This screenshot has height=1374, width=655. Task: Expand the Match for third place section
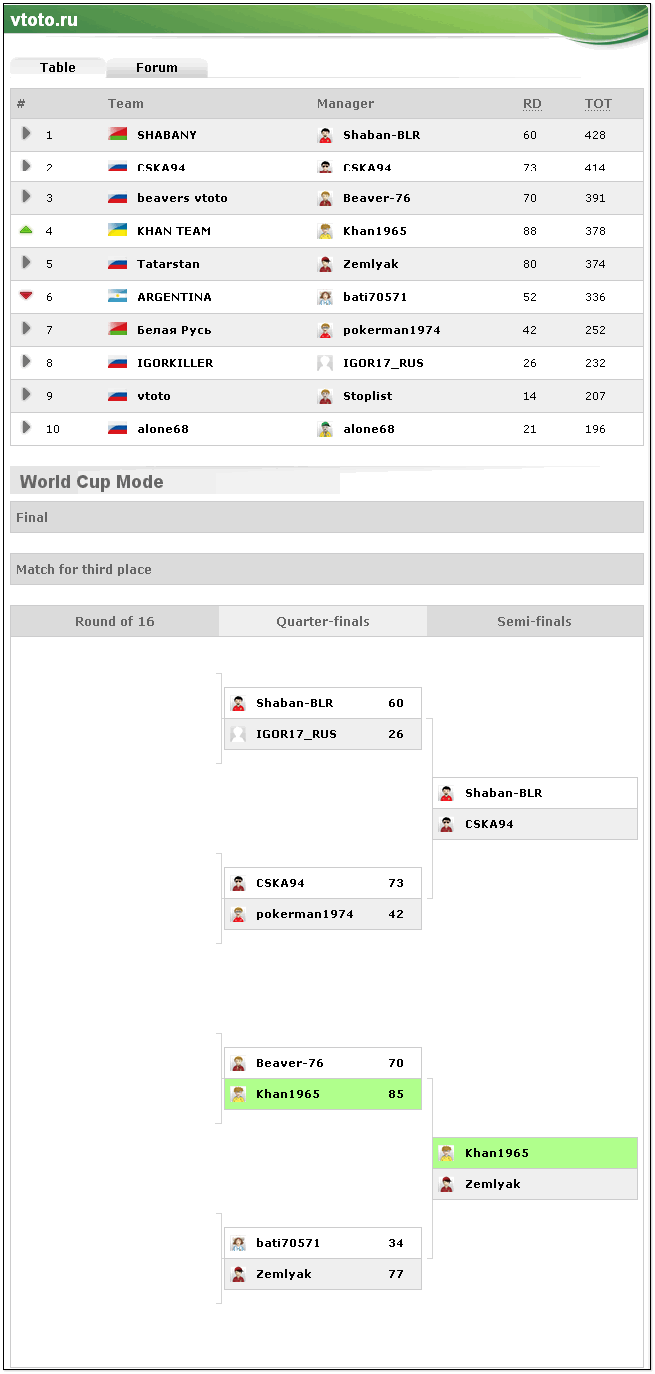[327, 569]
